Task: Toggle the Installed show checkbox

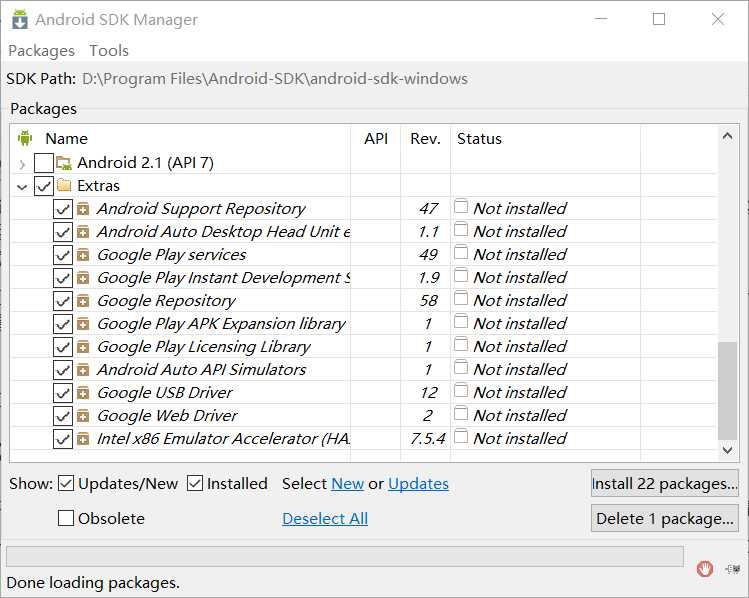Action: (x=195, y=483)
